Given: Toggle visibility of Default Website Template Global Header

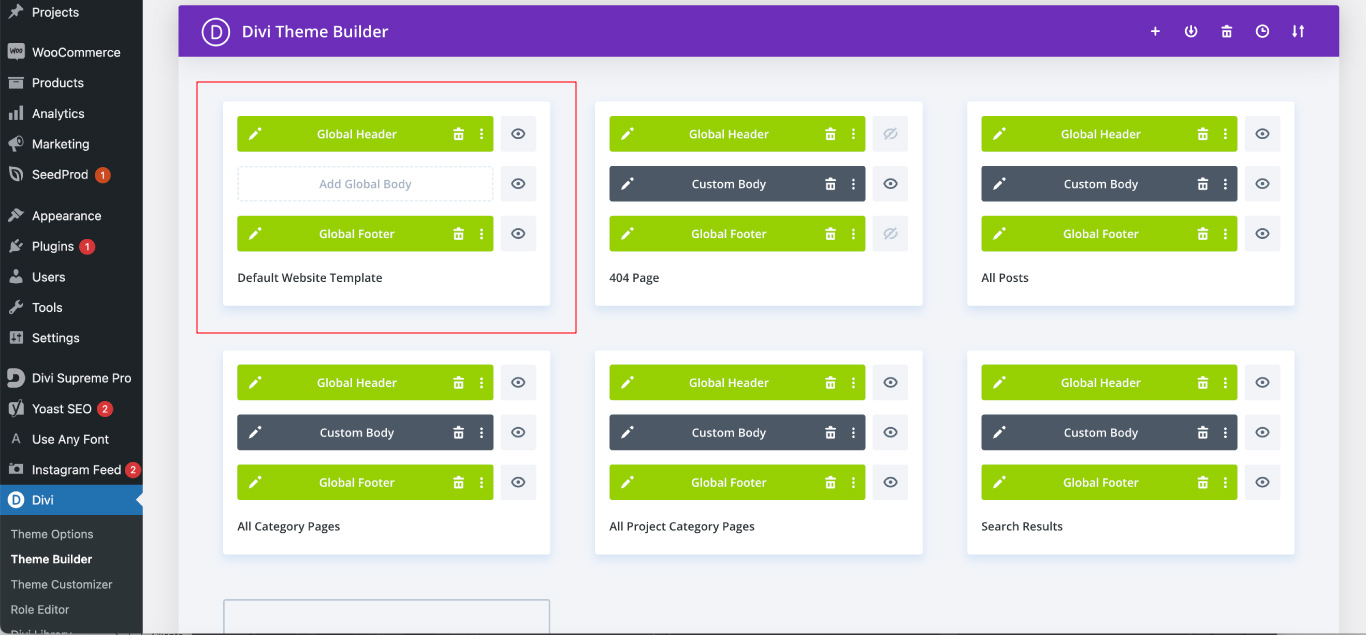Looking at the screenshot, I should point(518,134).
